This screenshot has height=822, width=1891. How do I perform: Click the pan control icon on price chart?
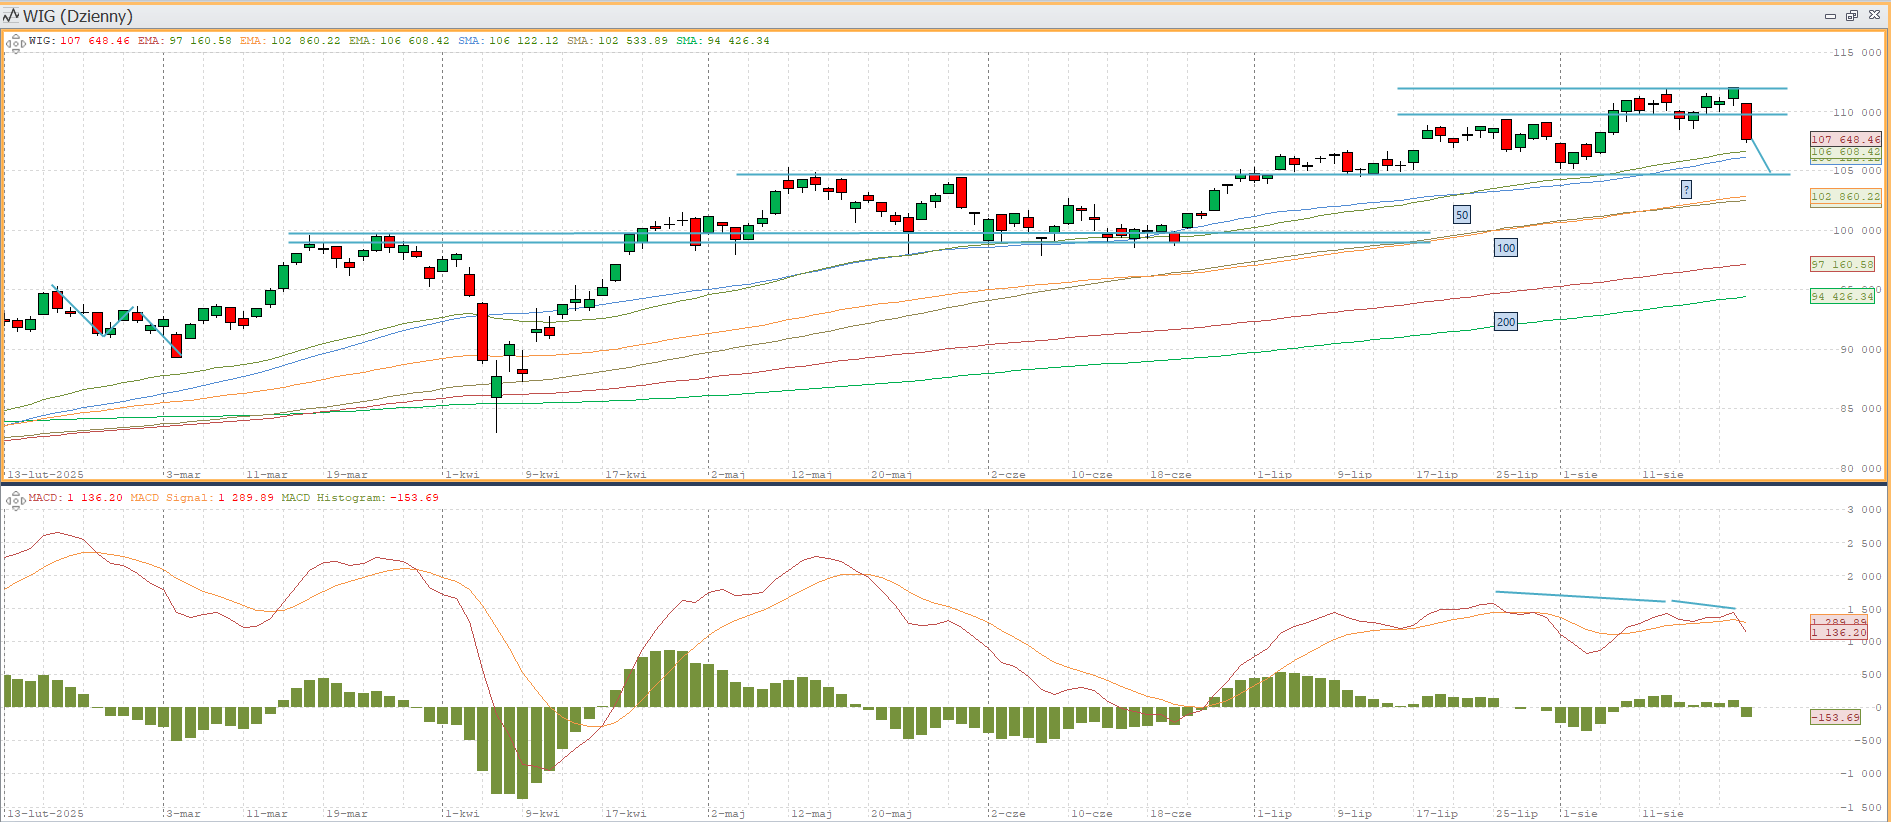[15, 43]
